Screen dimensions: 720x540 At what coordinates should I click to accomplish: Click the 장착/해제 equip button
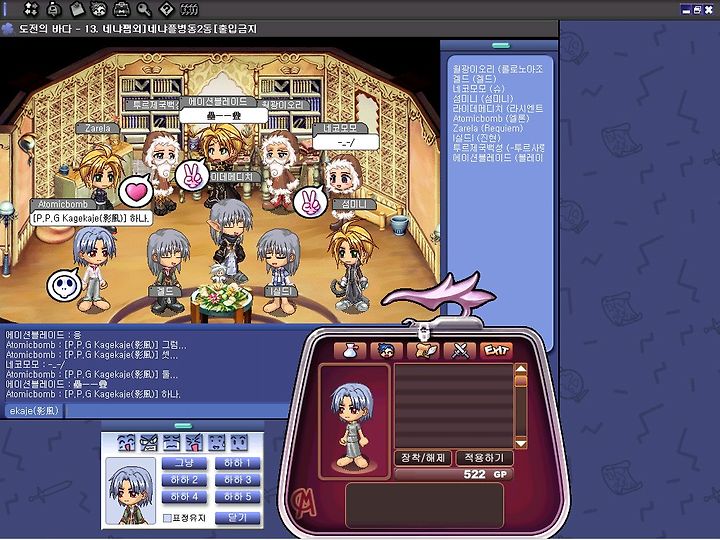pyautogui.click(x=423, y=458)
